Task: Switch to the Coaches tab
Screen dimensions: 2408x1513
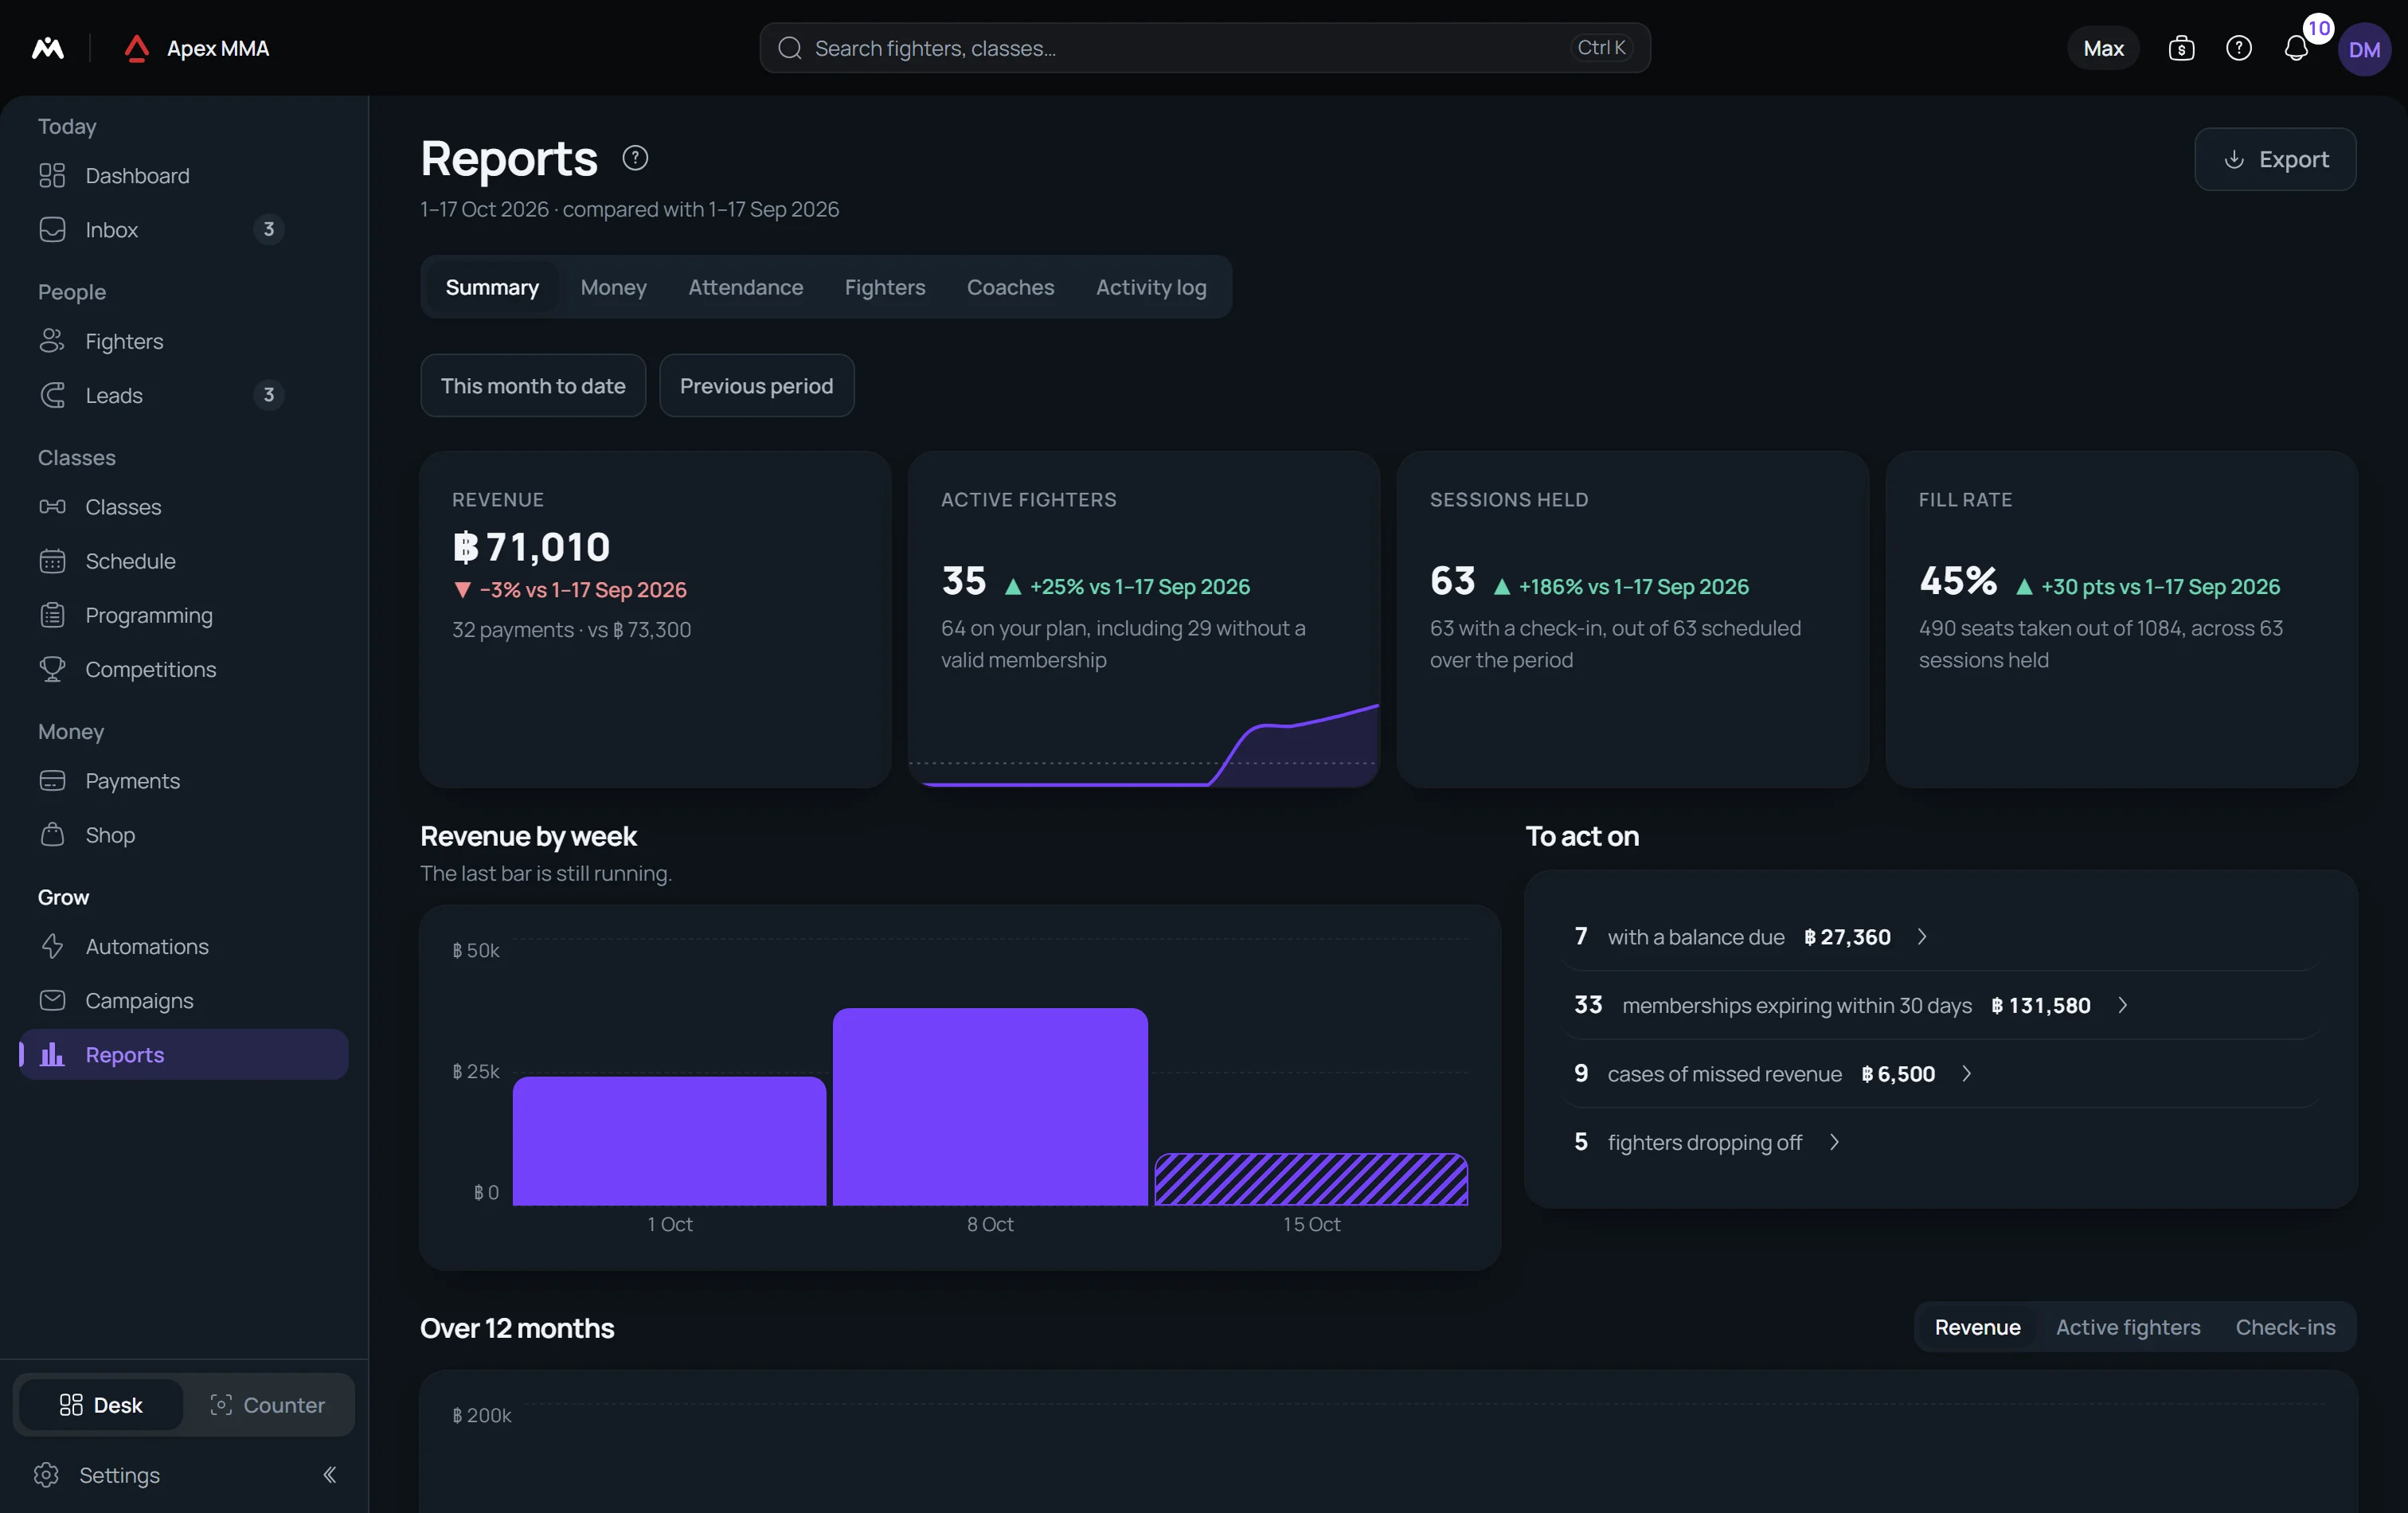Action: point(1010,287)
